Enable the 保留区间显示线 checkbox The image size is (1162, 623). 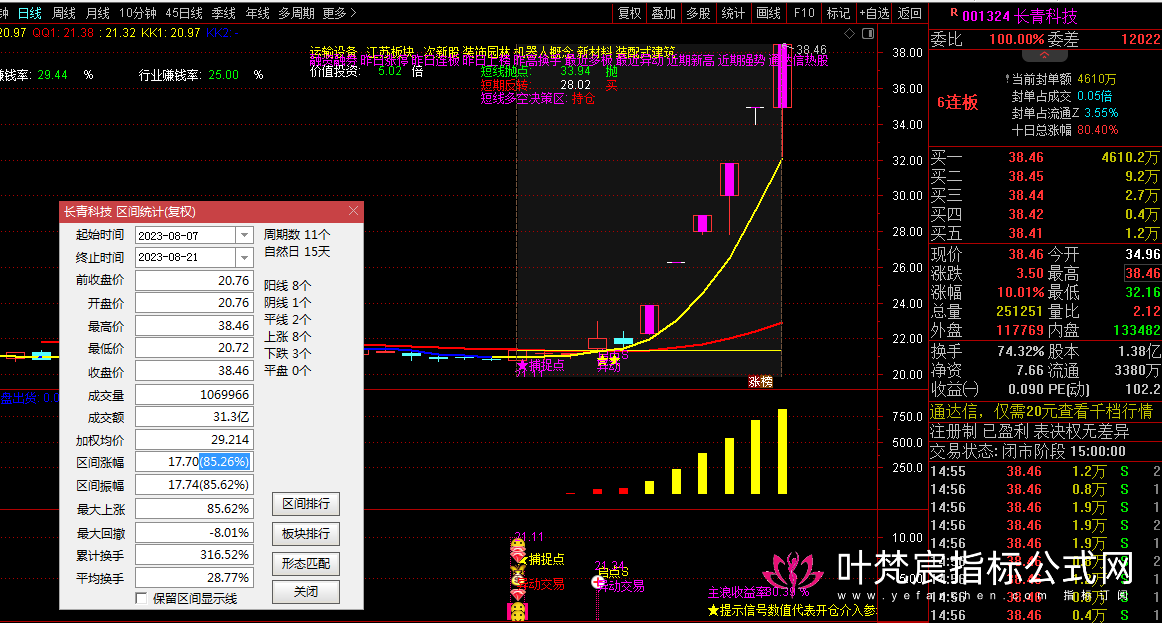point(141,598)
